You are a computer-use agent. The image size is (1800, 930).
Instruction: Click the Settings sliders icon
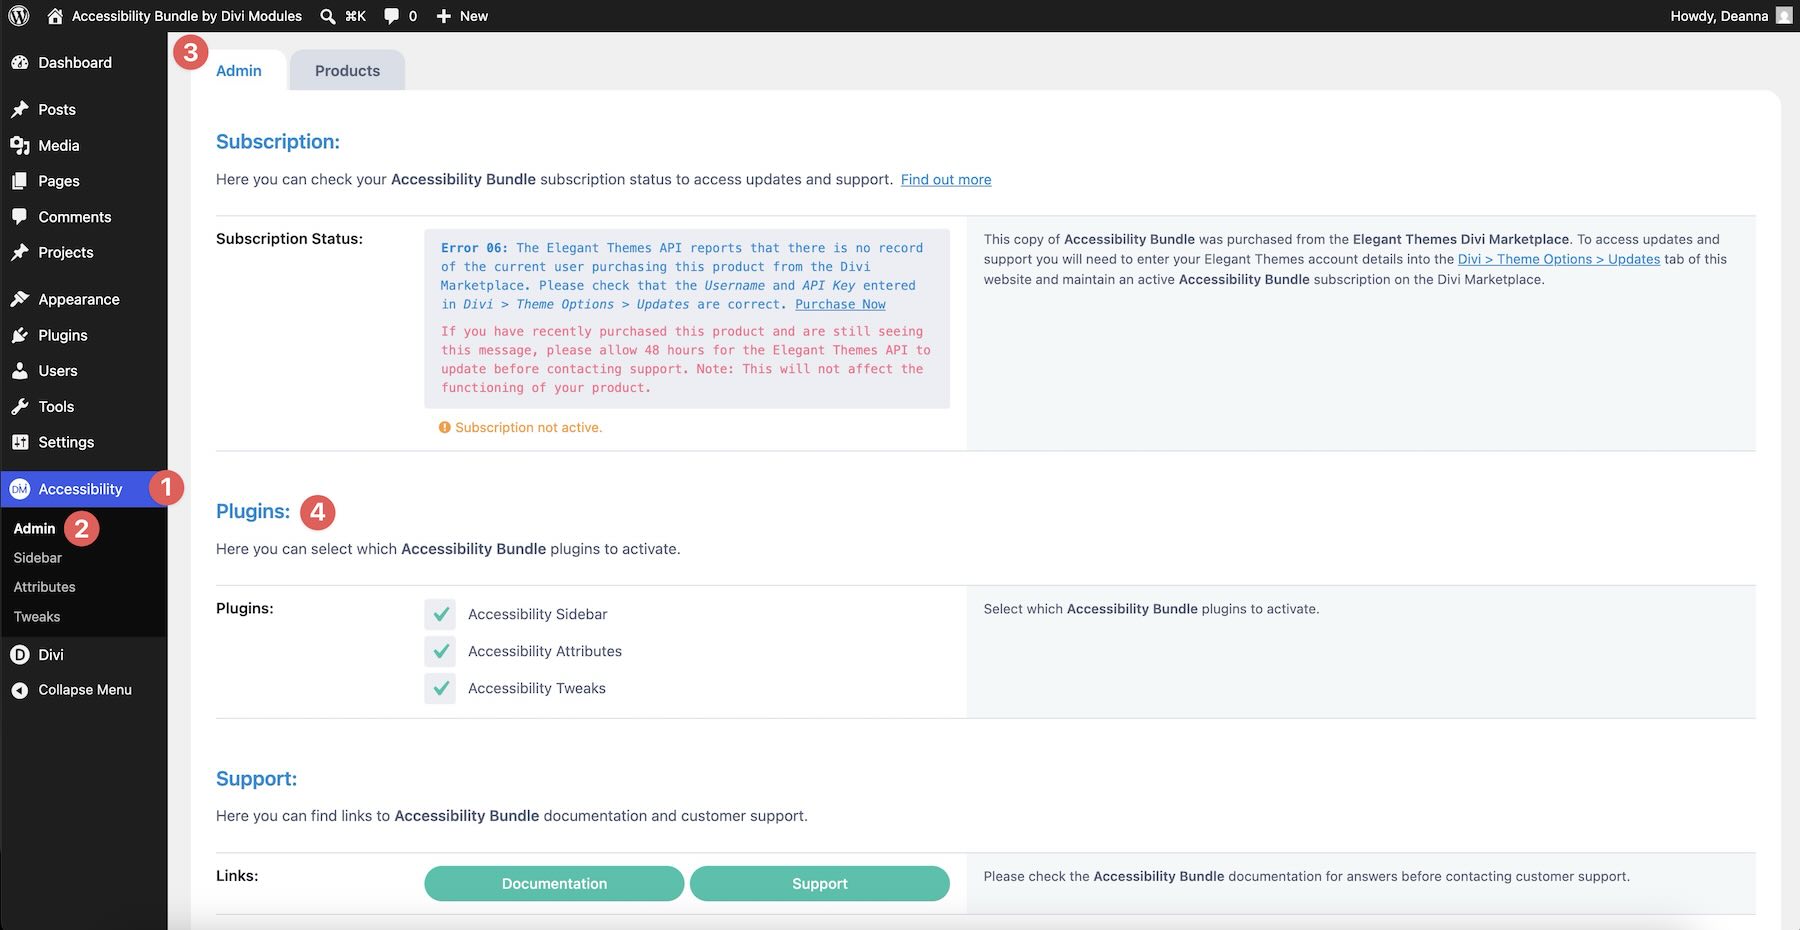[20, 442]
